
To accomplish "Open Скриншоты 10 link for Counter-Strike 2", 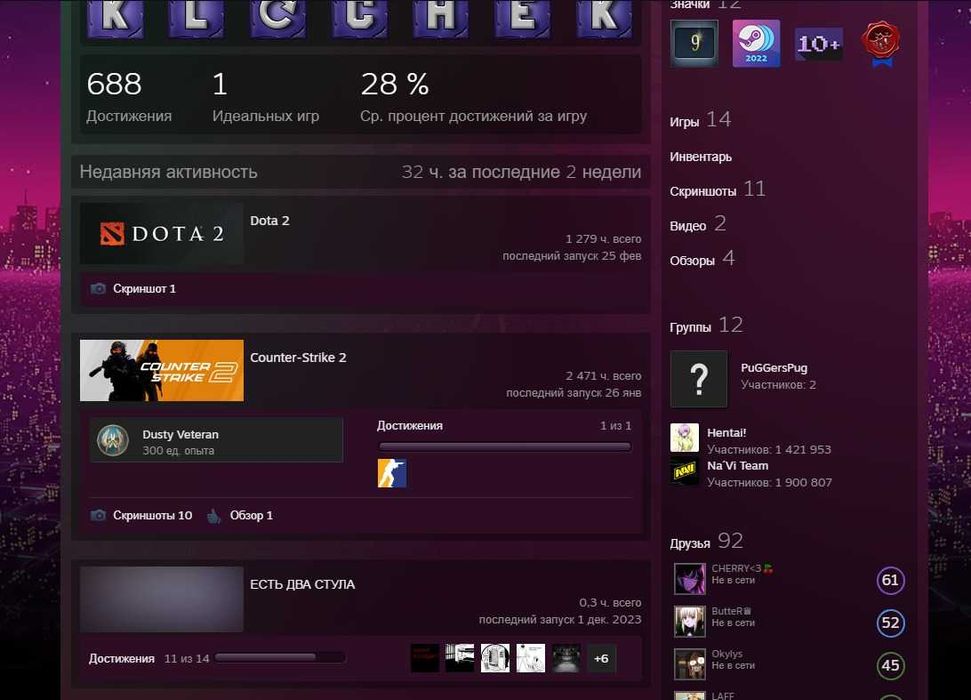I will (x=152, y=515).
